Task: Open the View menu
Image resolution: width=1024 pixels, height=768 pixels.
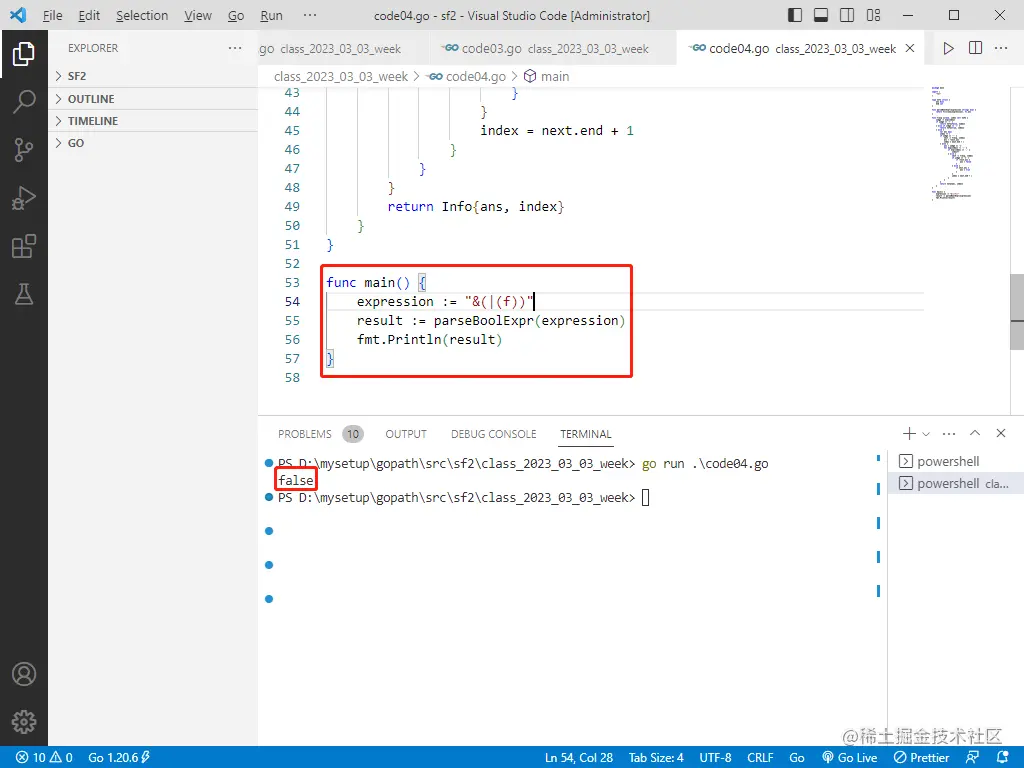Action: click(x=197, y=15)
